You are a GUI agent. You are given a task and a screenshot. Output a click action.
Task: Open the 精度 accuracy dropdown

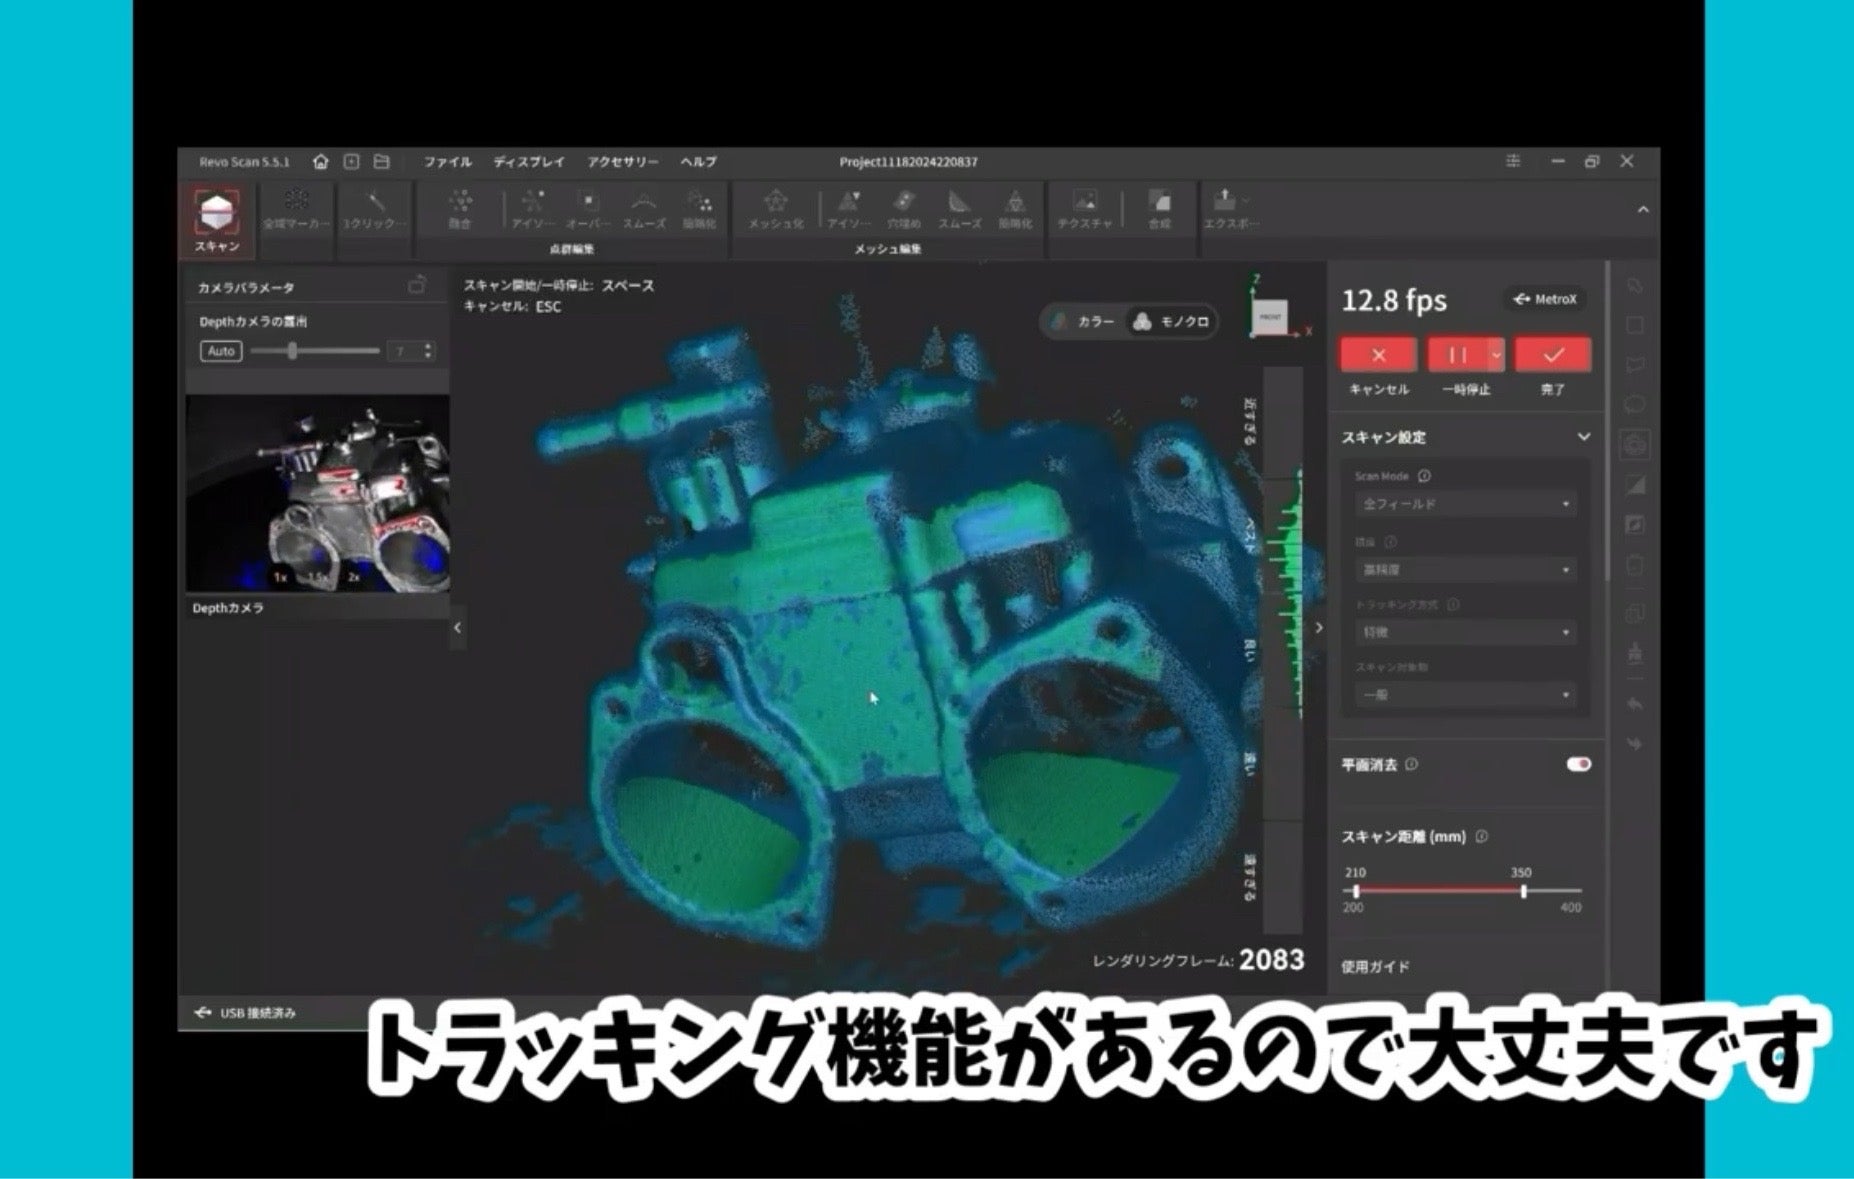click(1465, 570)
